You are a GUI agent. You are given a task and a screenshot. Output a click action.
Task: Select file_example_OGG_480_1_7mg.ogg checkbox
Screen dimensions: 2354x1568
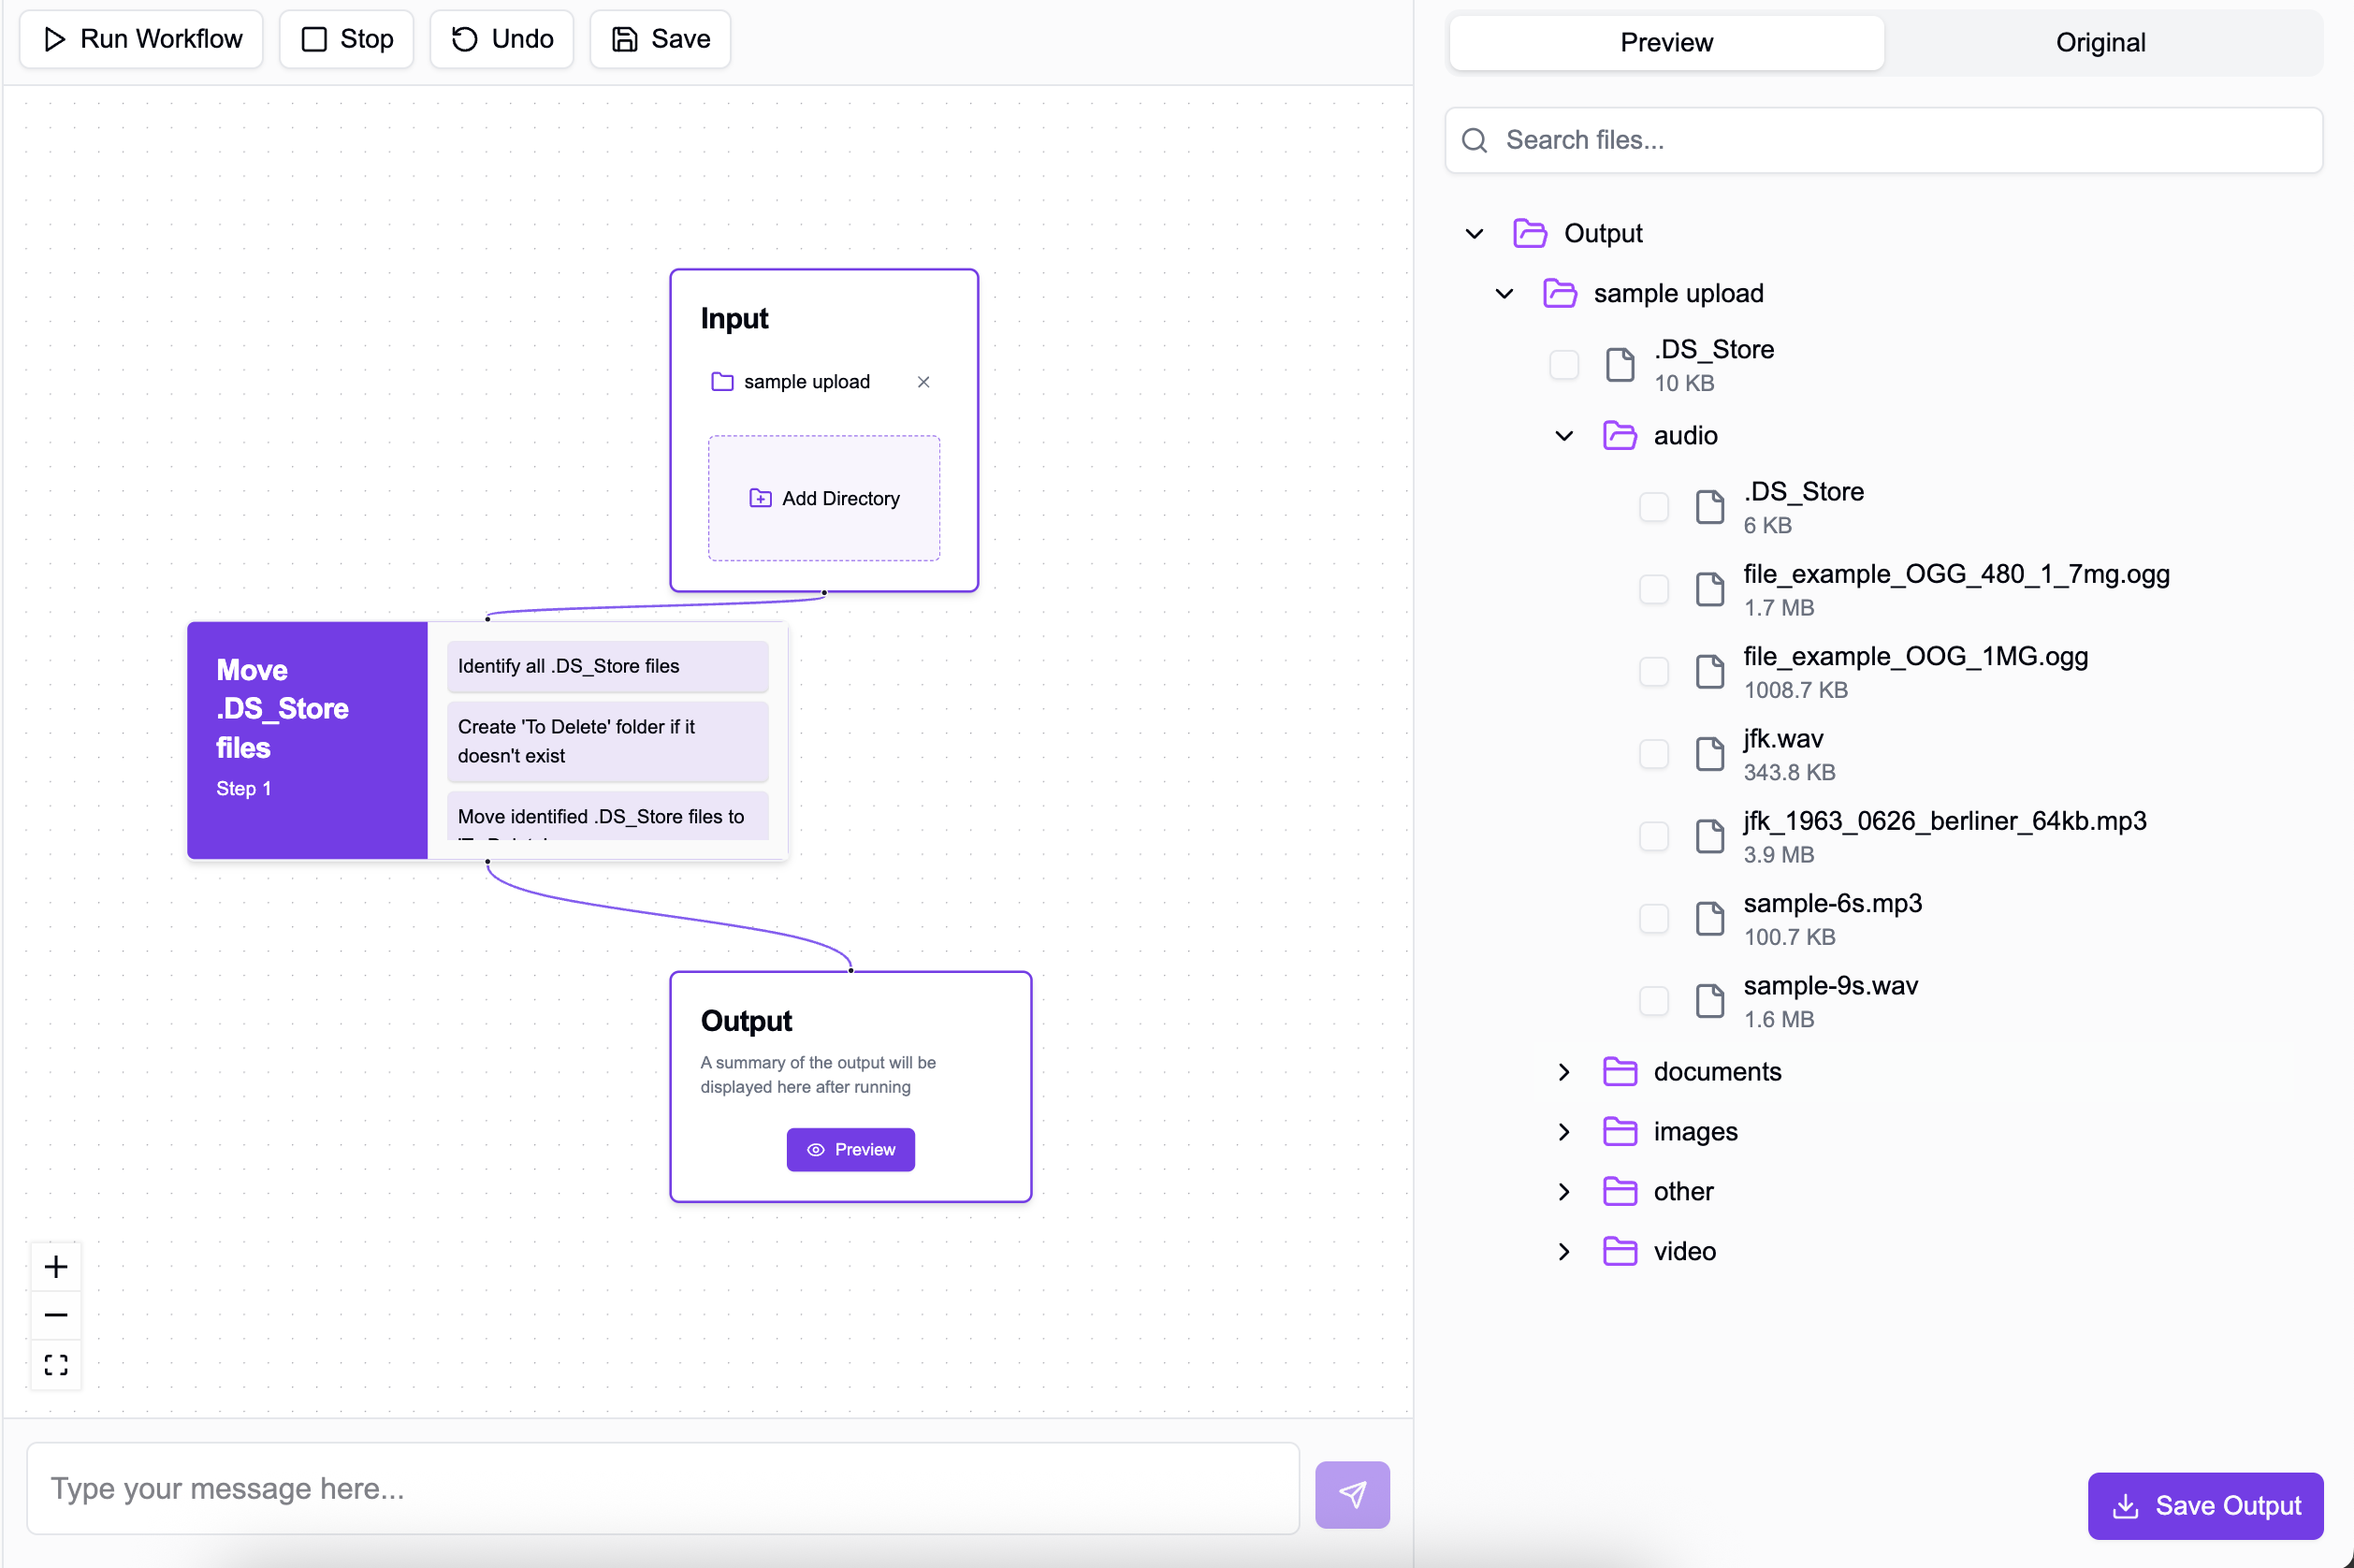[1654, 589]
